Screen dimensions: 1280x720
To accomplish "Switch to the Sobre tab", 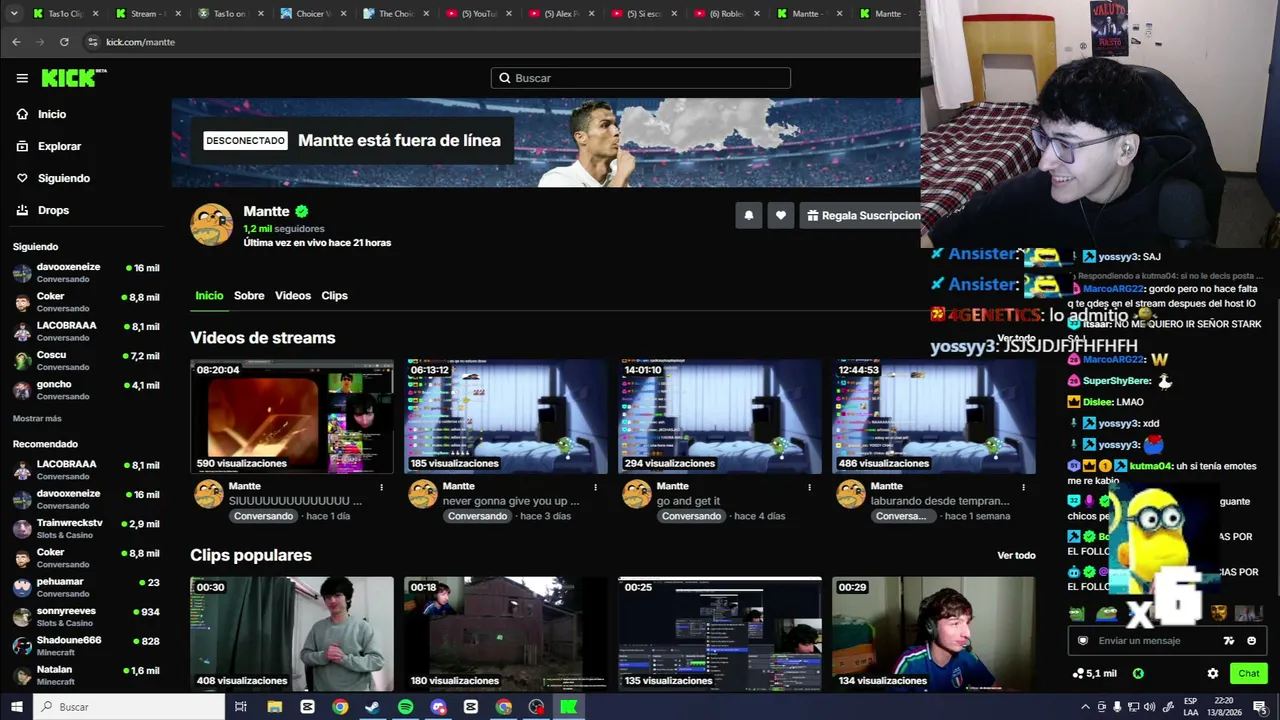I will click(249, 296).
